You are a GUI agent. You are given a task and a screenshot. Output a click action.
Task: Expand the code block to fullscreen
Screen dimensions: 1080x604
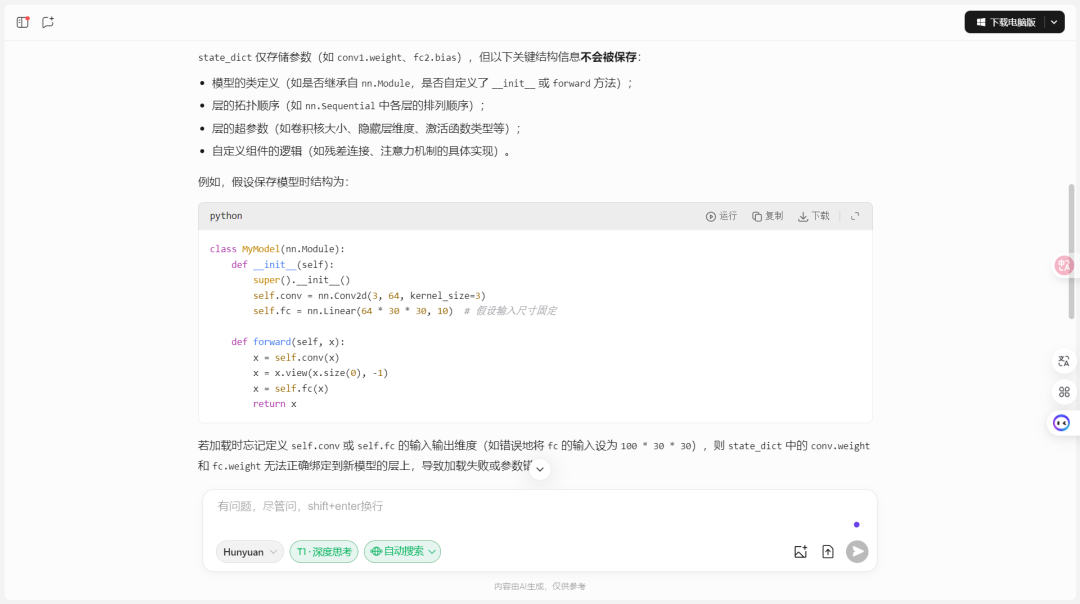[x=855, y=215]
